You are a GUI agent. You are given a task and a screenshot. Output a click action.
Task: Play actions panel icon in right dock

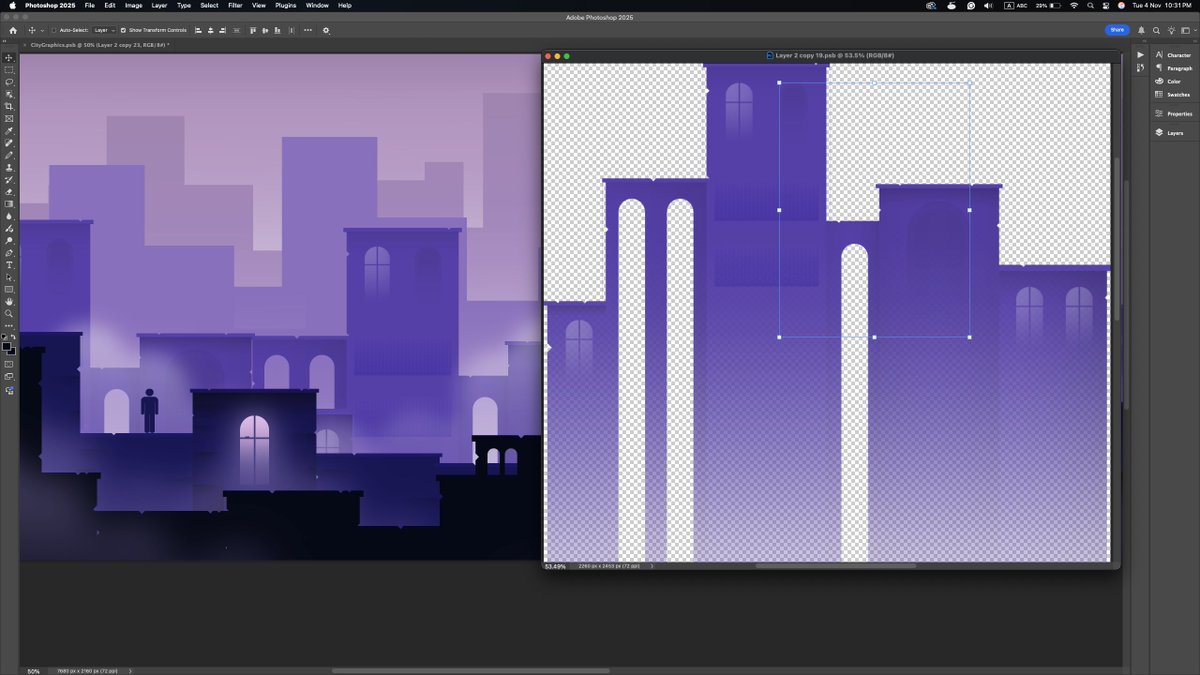[x=1141, y=54]
